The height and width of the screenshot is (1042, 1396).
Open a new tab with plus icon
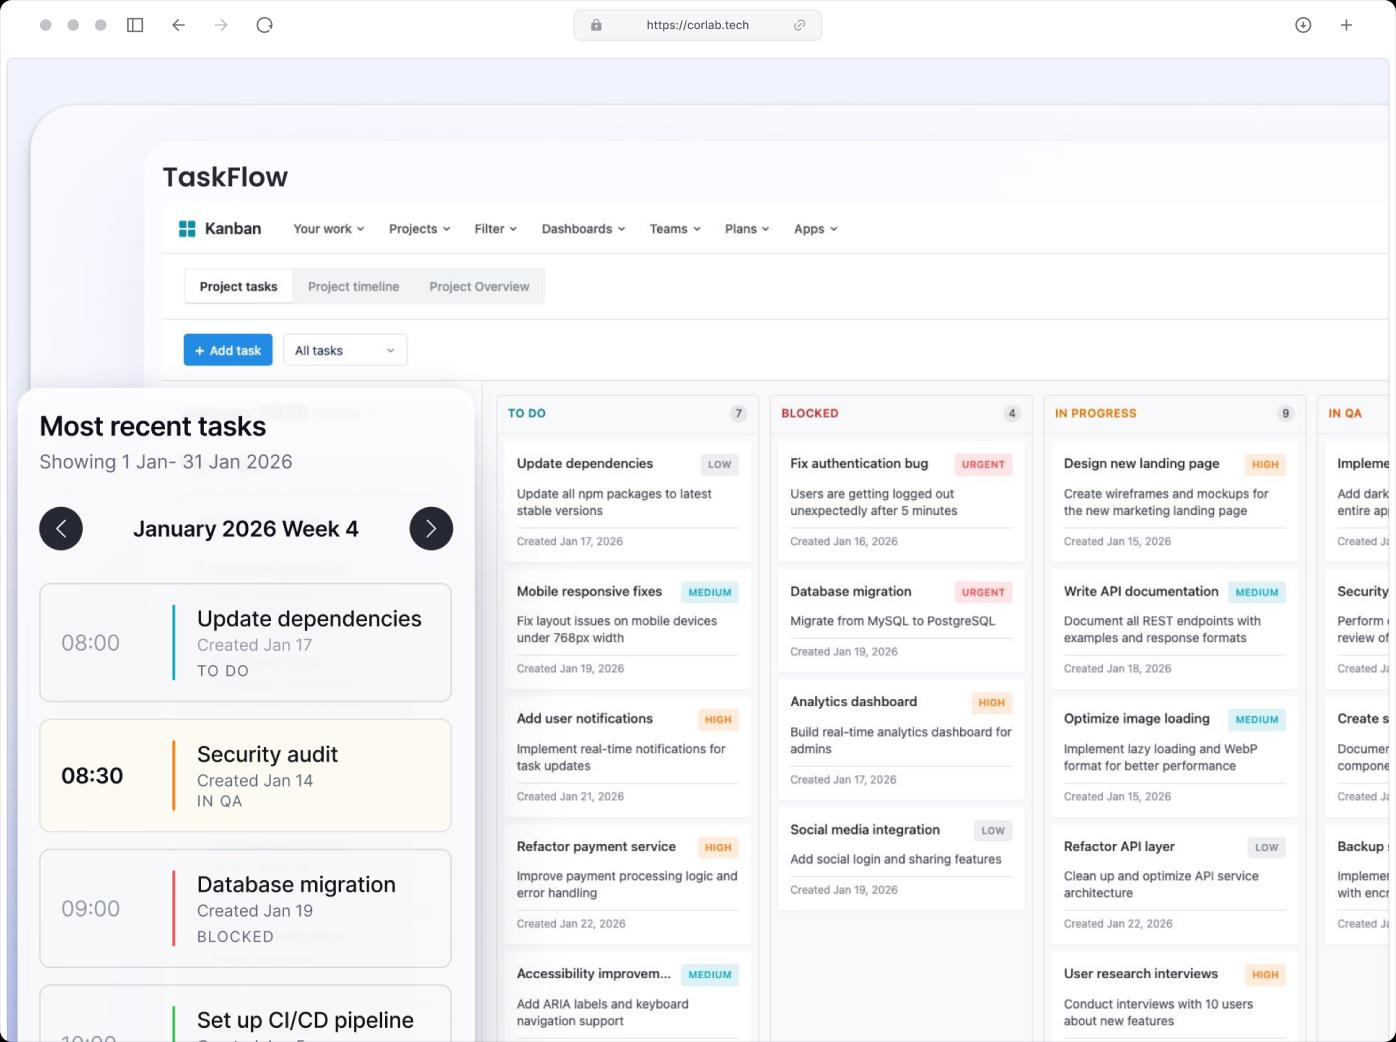1346,25
